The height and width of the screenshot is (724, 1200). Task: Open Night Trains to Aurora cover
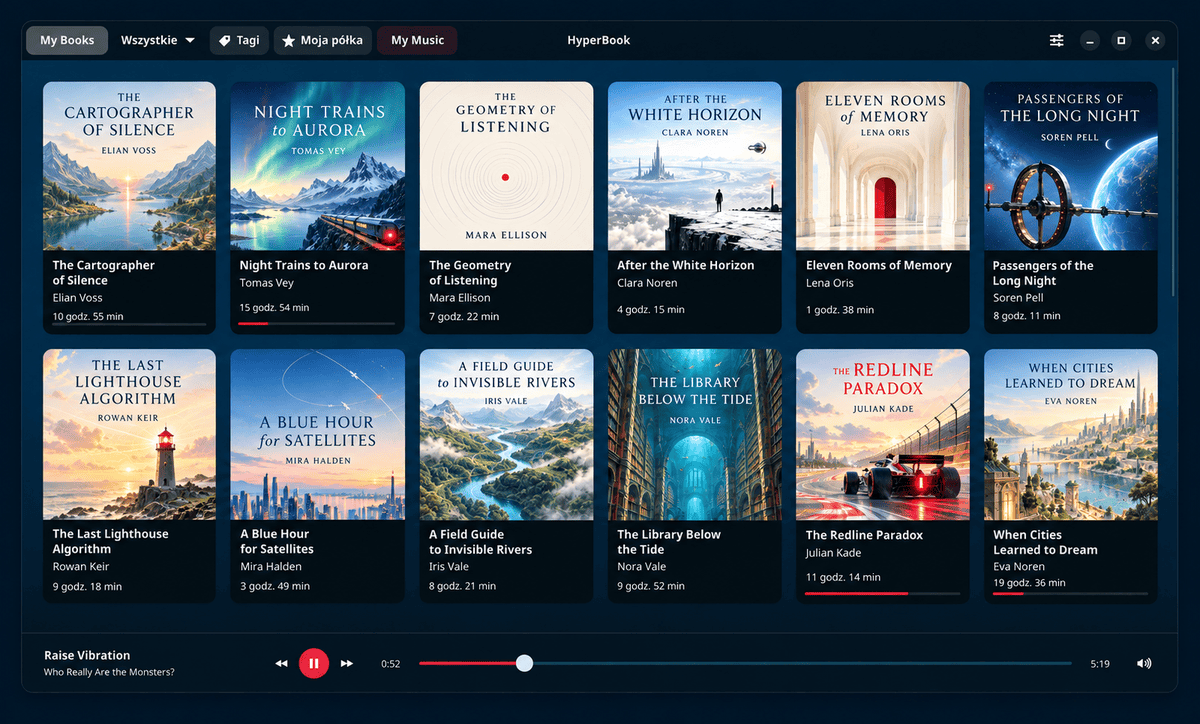tap(318, 166)
